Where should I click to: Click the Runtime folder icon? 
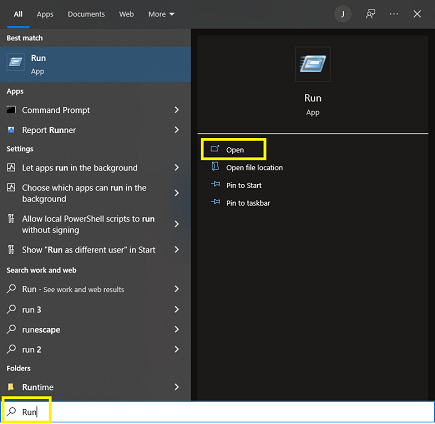[x=11, y=387]
